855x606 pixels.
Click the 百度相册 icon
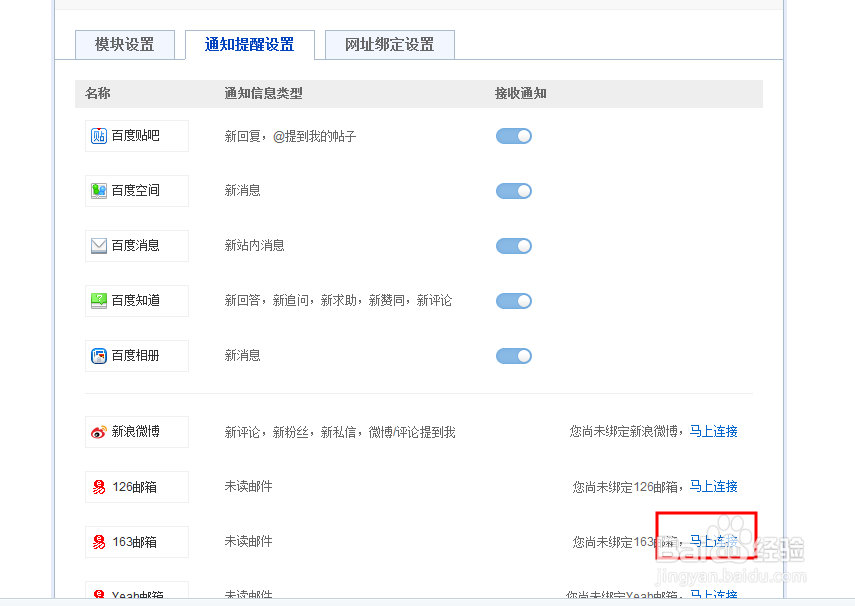[x=99, y=356]
